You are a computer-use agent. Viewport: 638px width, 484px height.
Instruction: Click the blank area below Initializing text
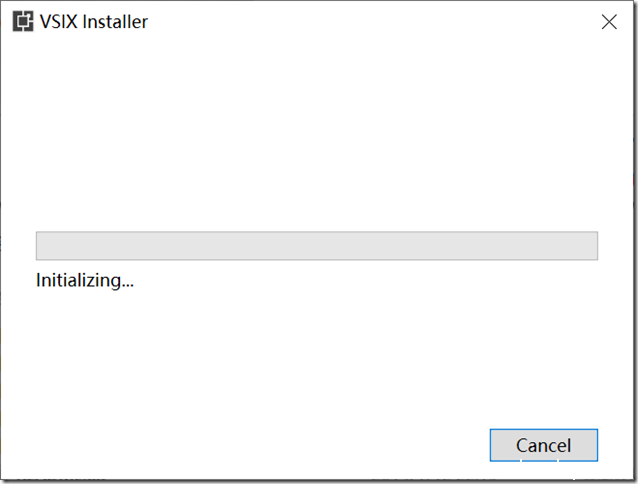(x=316, y=360)
